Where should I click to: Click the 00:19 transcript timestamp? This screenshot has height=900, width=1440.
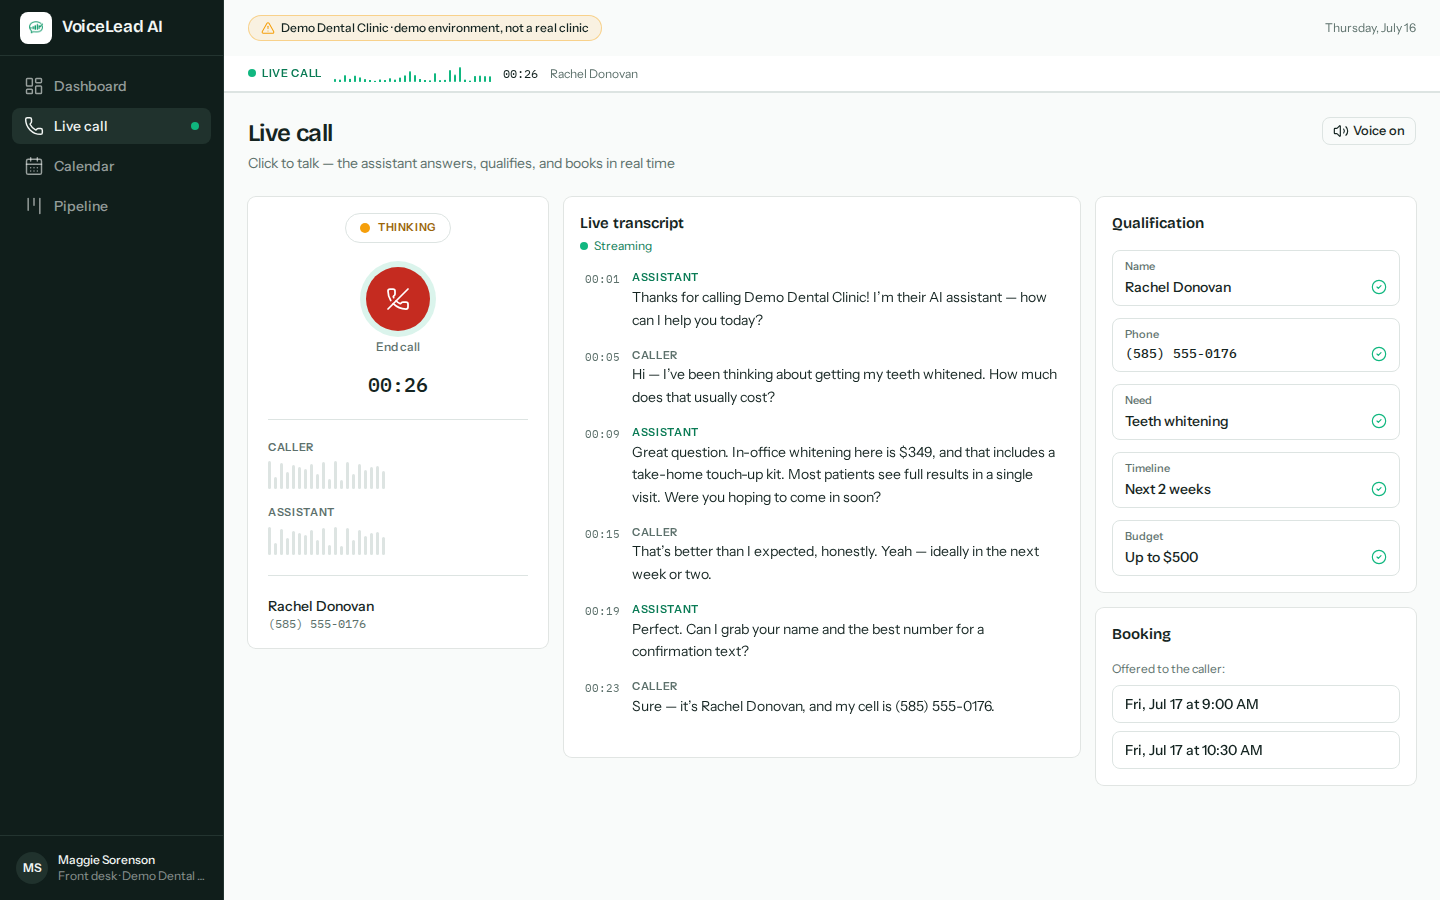[602, 611]
